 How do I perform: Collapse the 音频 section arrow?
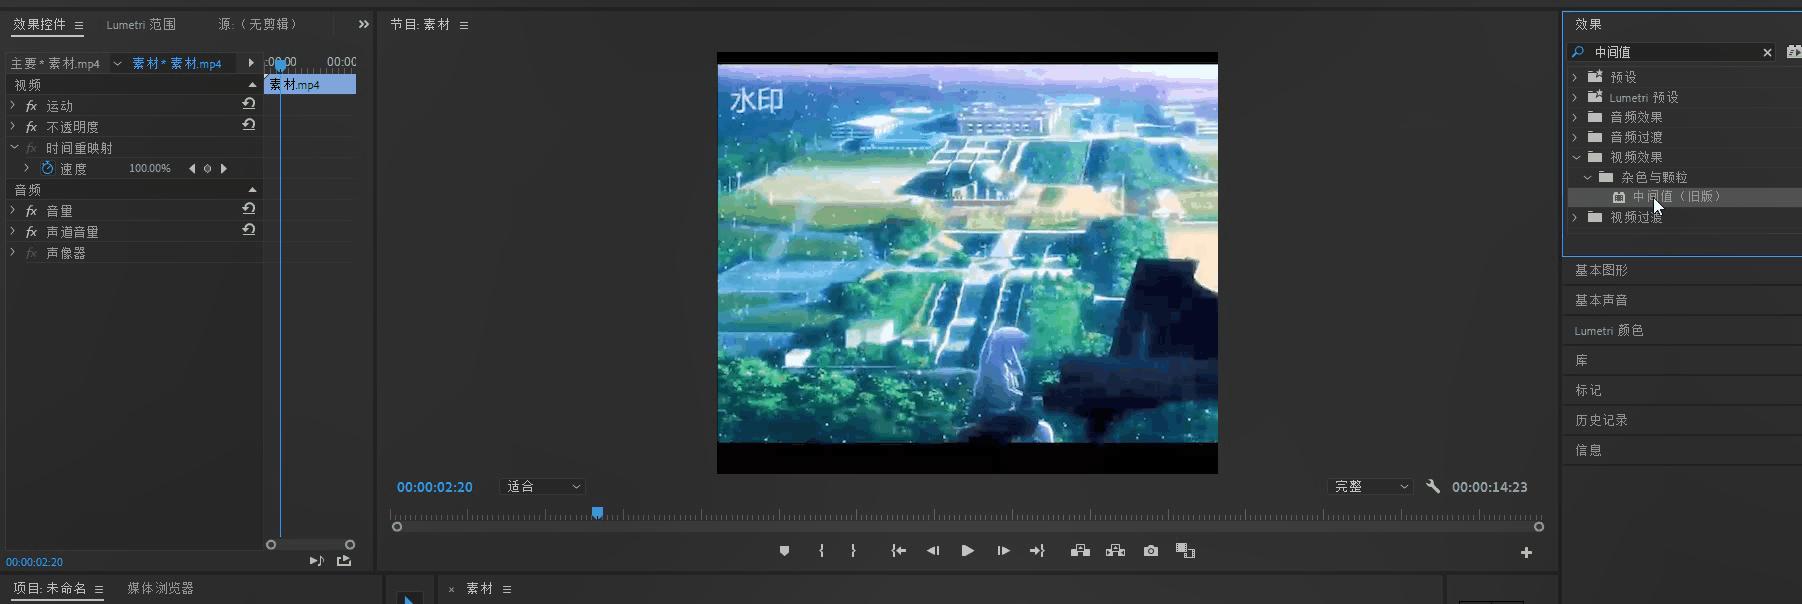pos(252,189)
